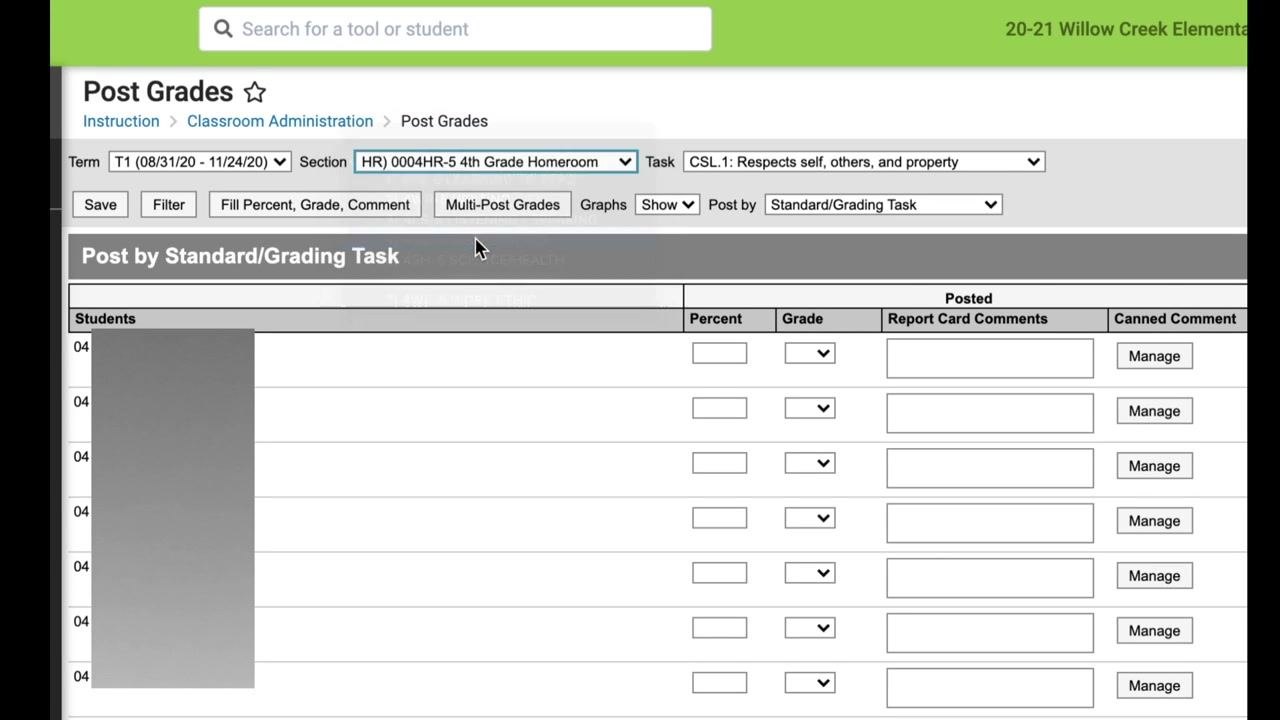
Task: Open the Classroom Administration breadcrumb link
Action: (280, 121)
